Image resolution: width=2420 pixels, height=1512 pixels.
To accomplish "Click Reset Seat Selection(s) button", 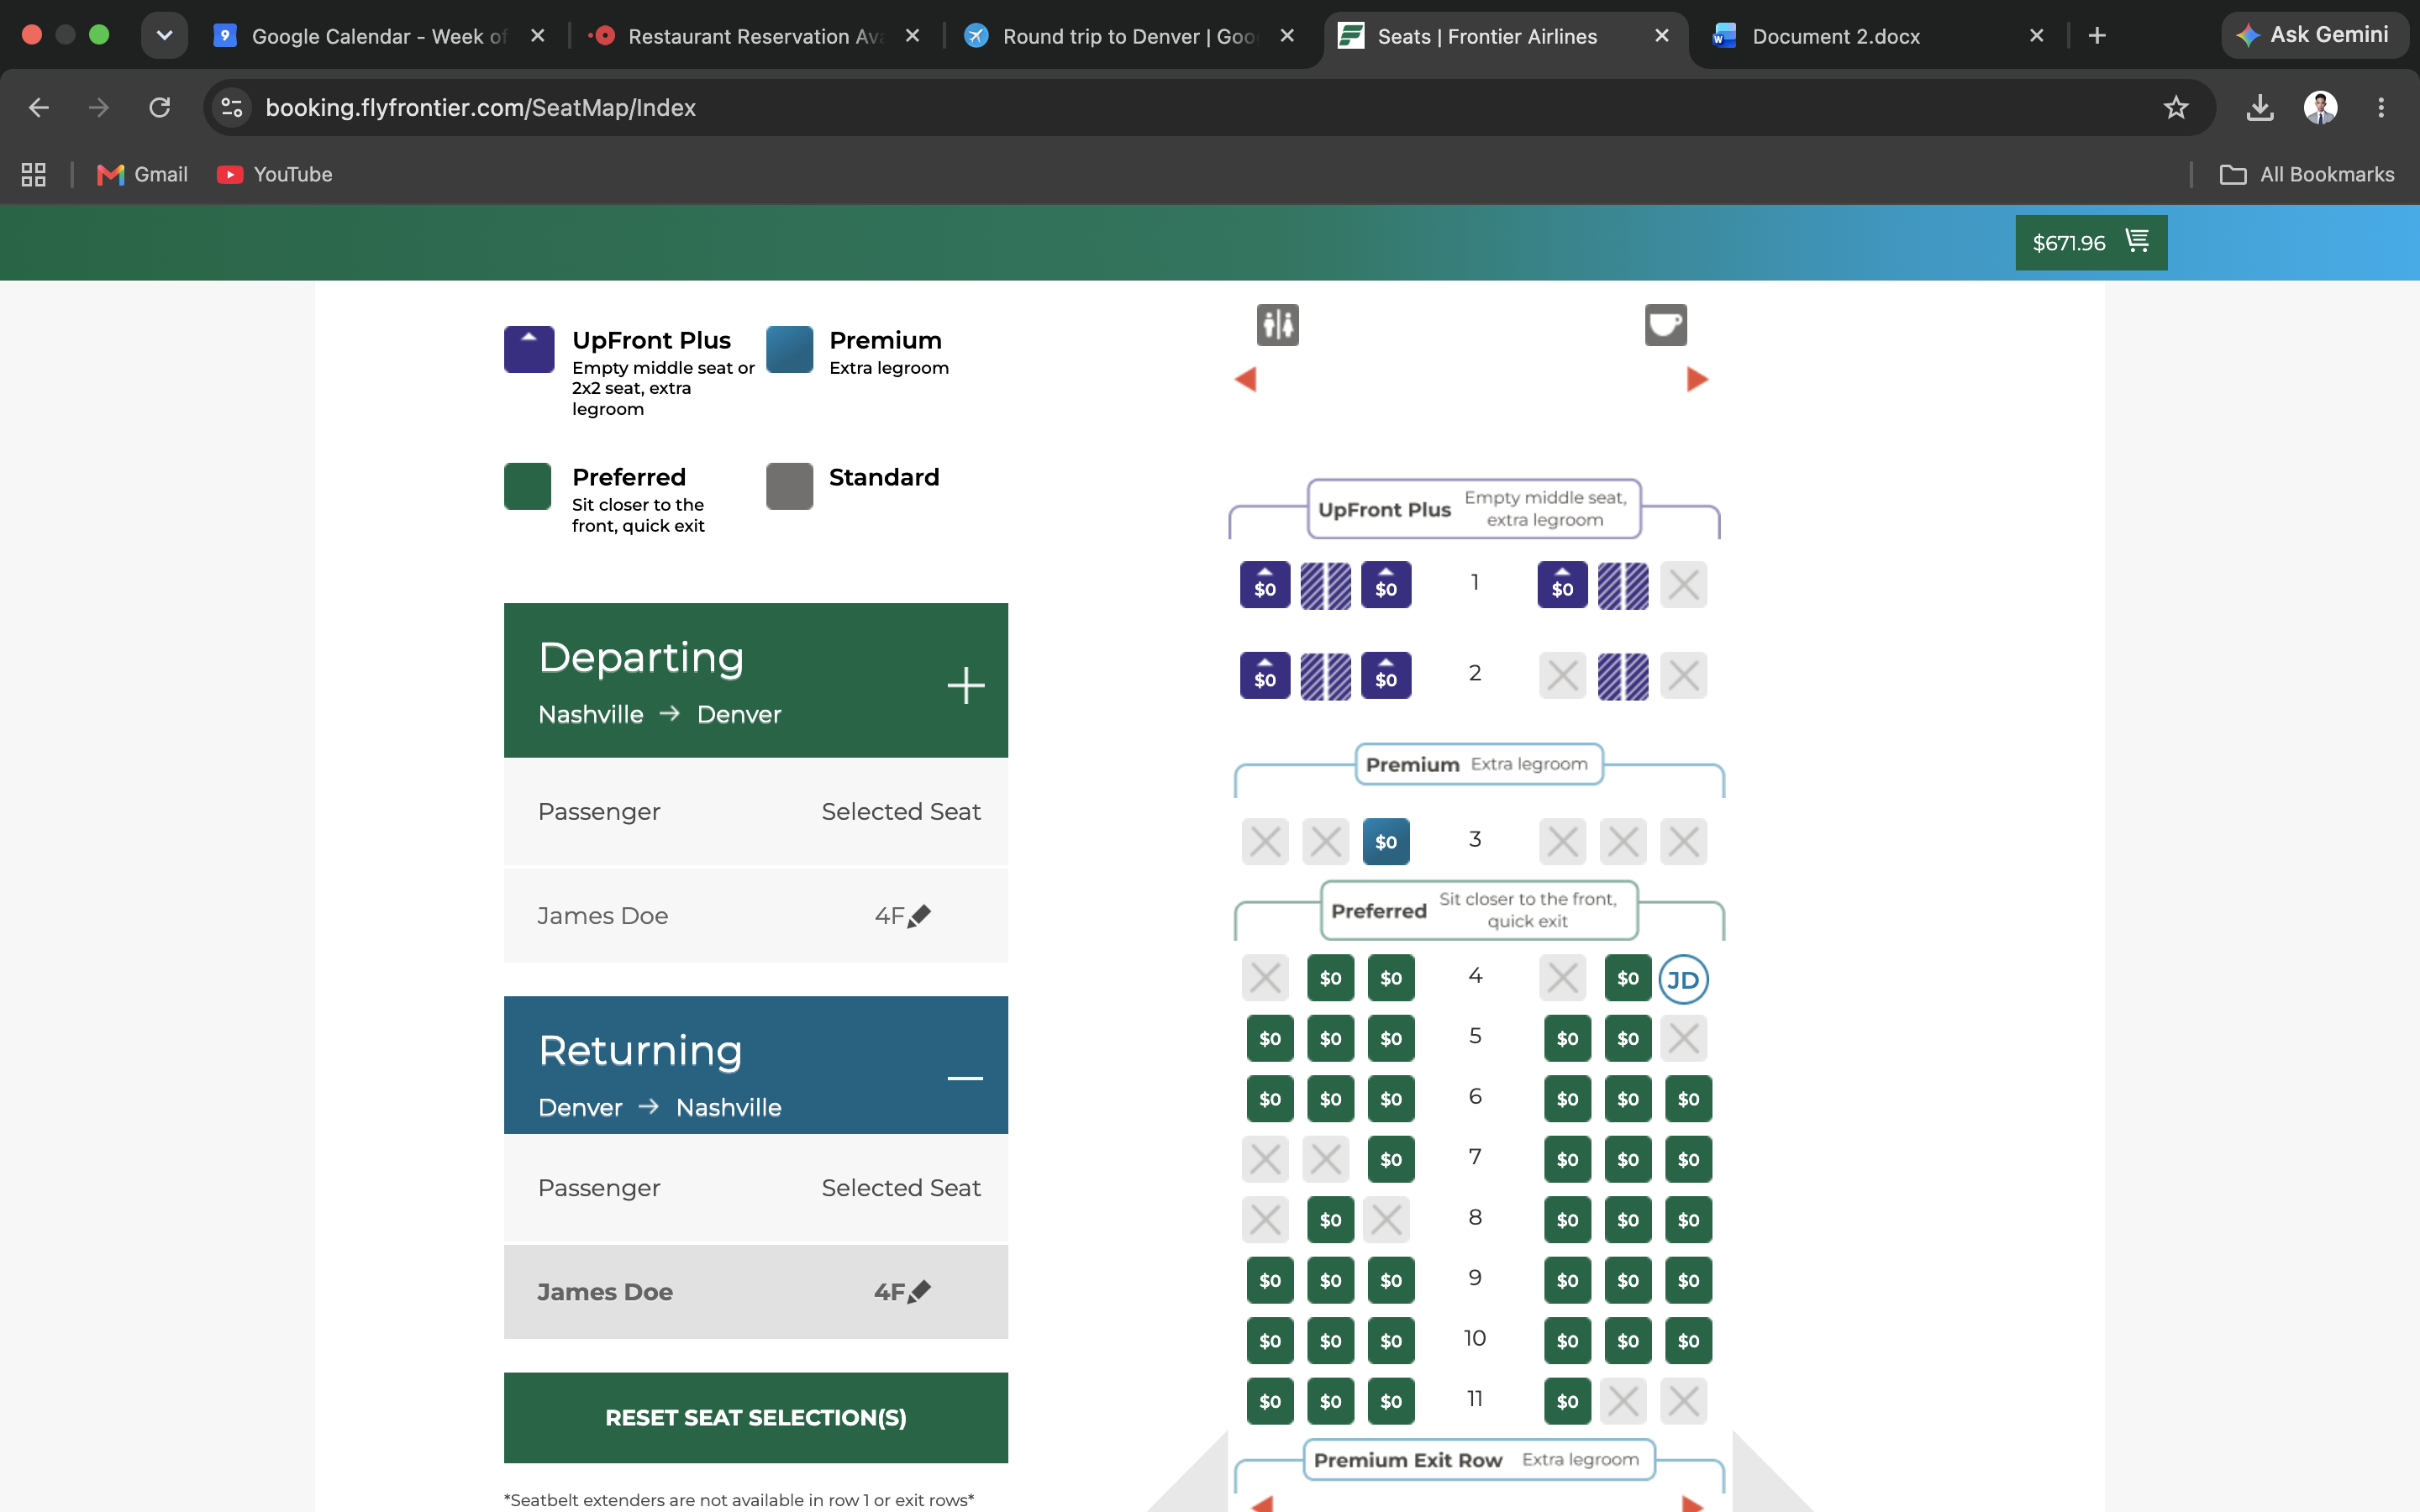I will point(755,1417).
